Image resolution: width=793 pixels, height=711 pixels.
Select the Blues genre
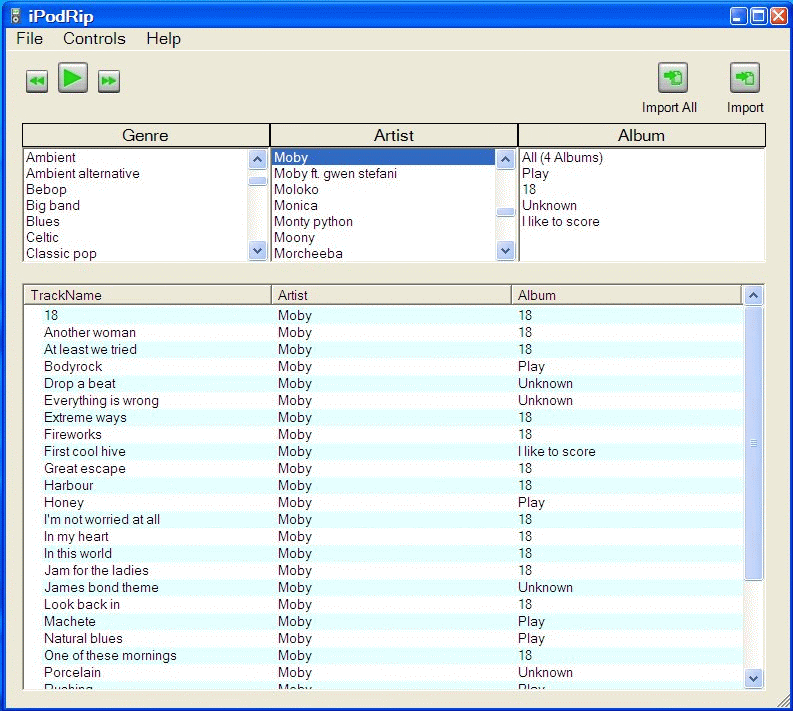click(x=43, y=222)
